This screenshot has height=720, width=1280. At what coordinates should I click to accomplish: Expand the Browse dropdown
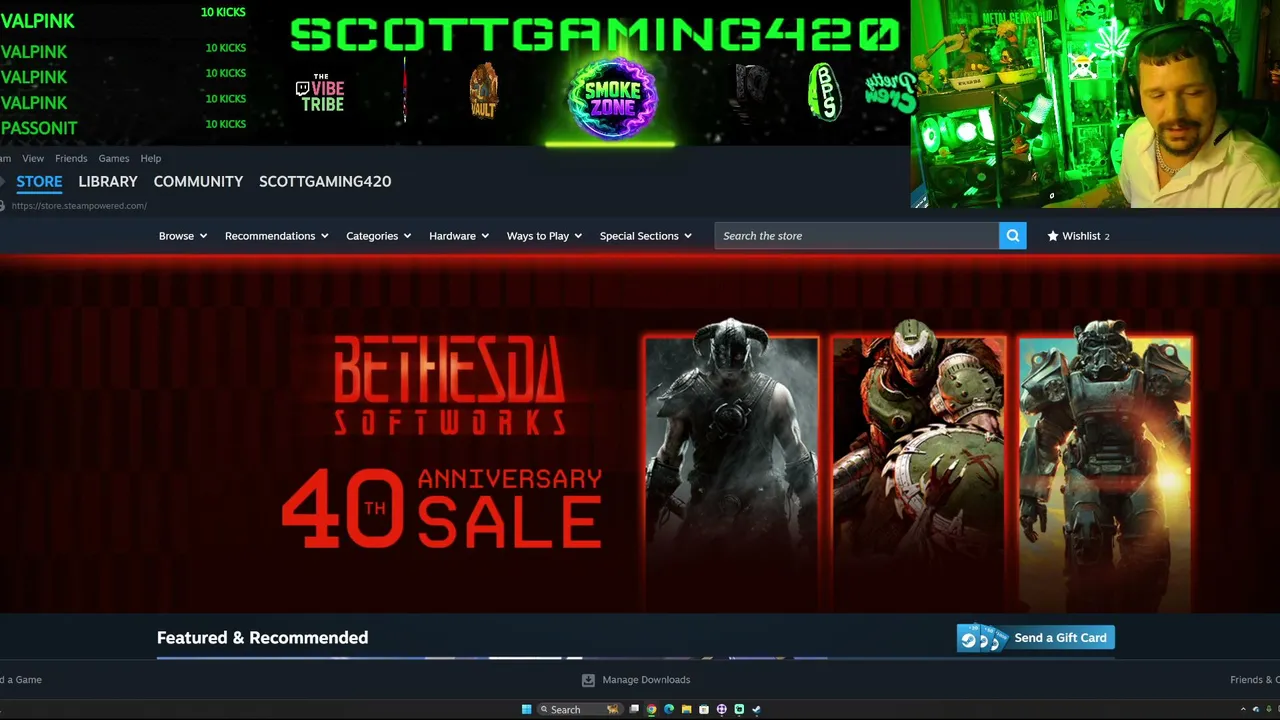coord(183,236)
